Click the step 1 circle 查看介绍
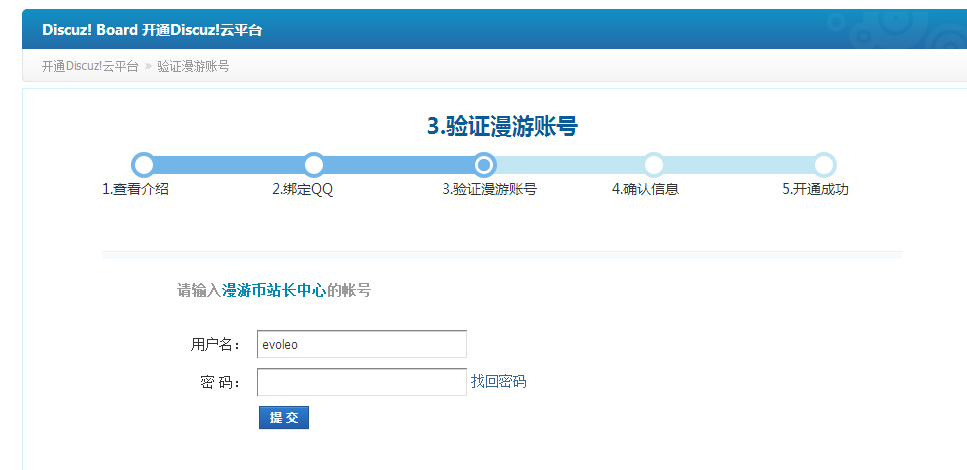This screenshot has width=967, height=470. (x=144, y=165)
